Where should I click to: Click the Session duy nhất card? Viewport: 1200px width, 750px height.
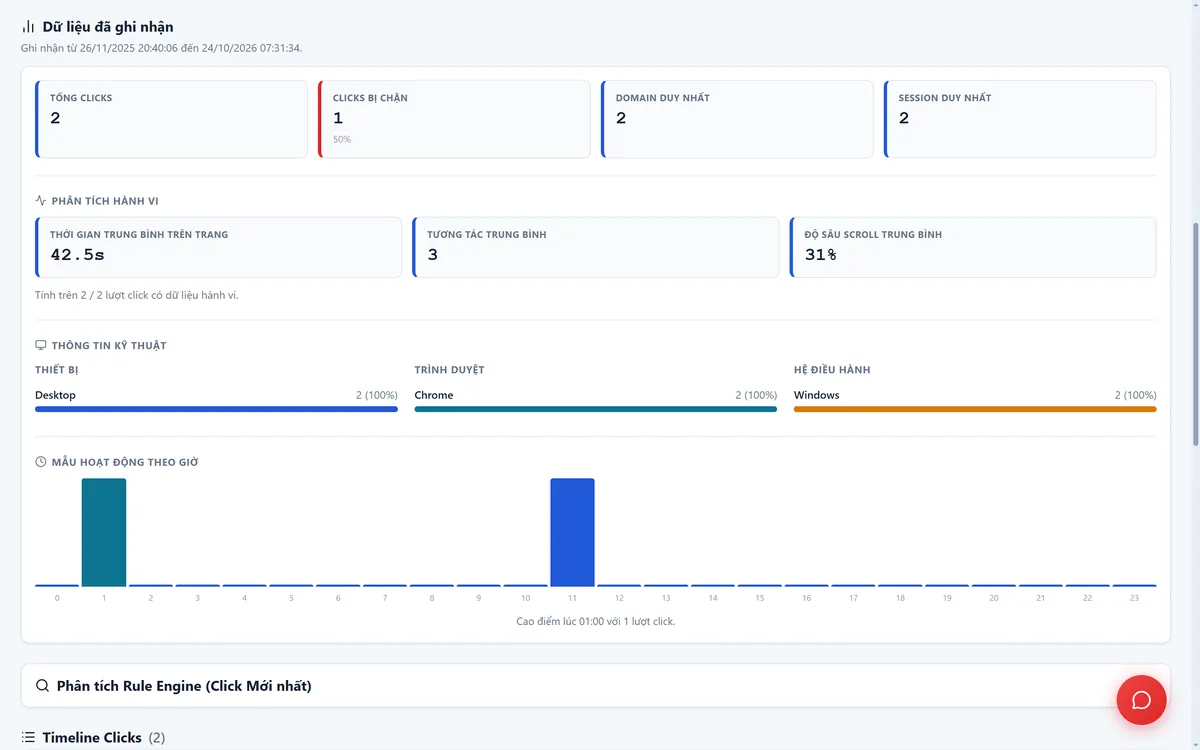[x=1020, y=119]
